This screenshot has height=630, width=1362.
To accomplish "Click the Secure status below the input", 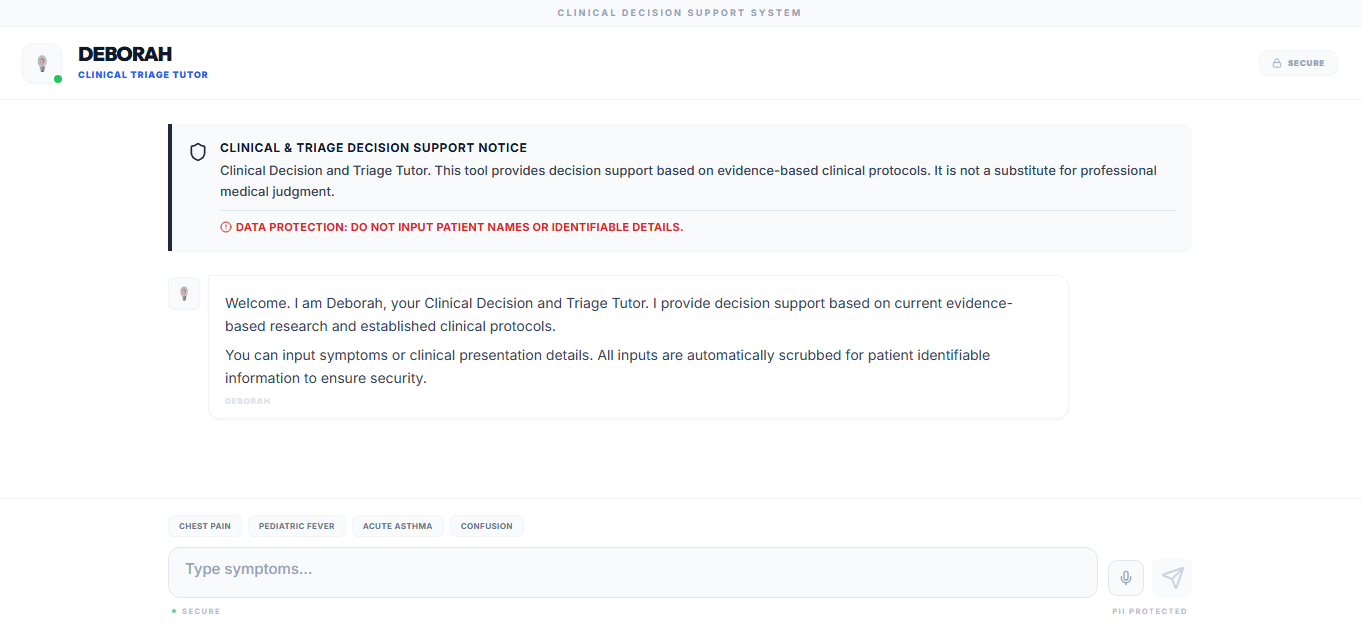I will (200, 611).
